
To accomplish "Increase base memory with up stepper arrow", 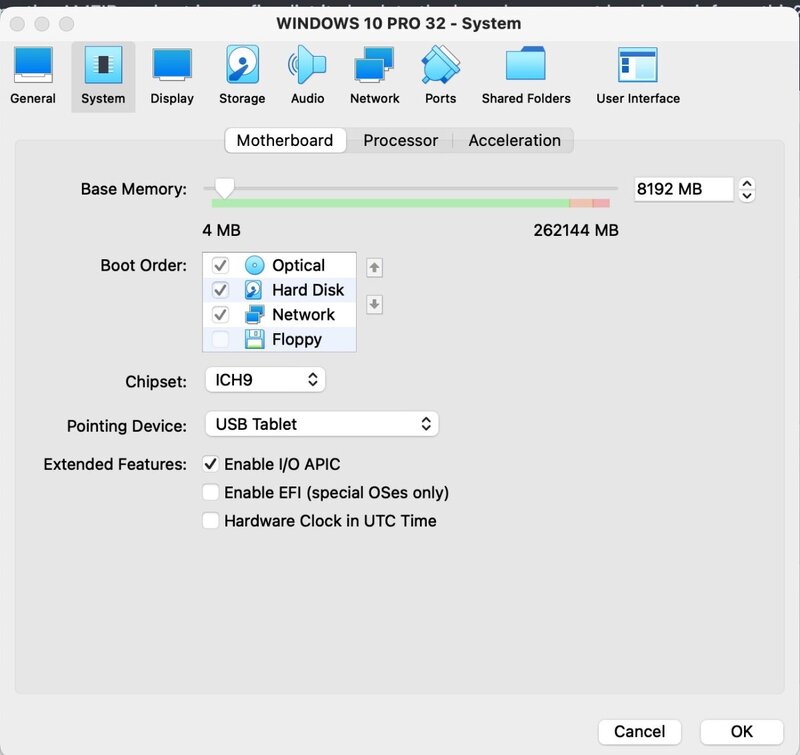I will 747,184.
